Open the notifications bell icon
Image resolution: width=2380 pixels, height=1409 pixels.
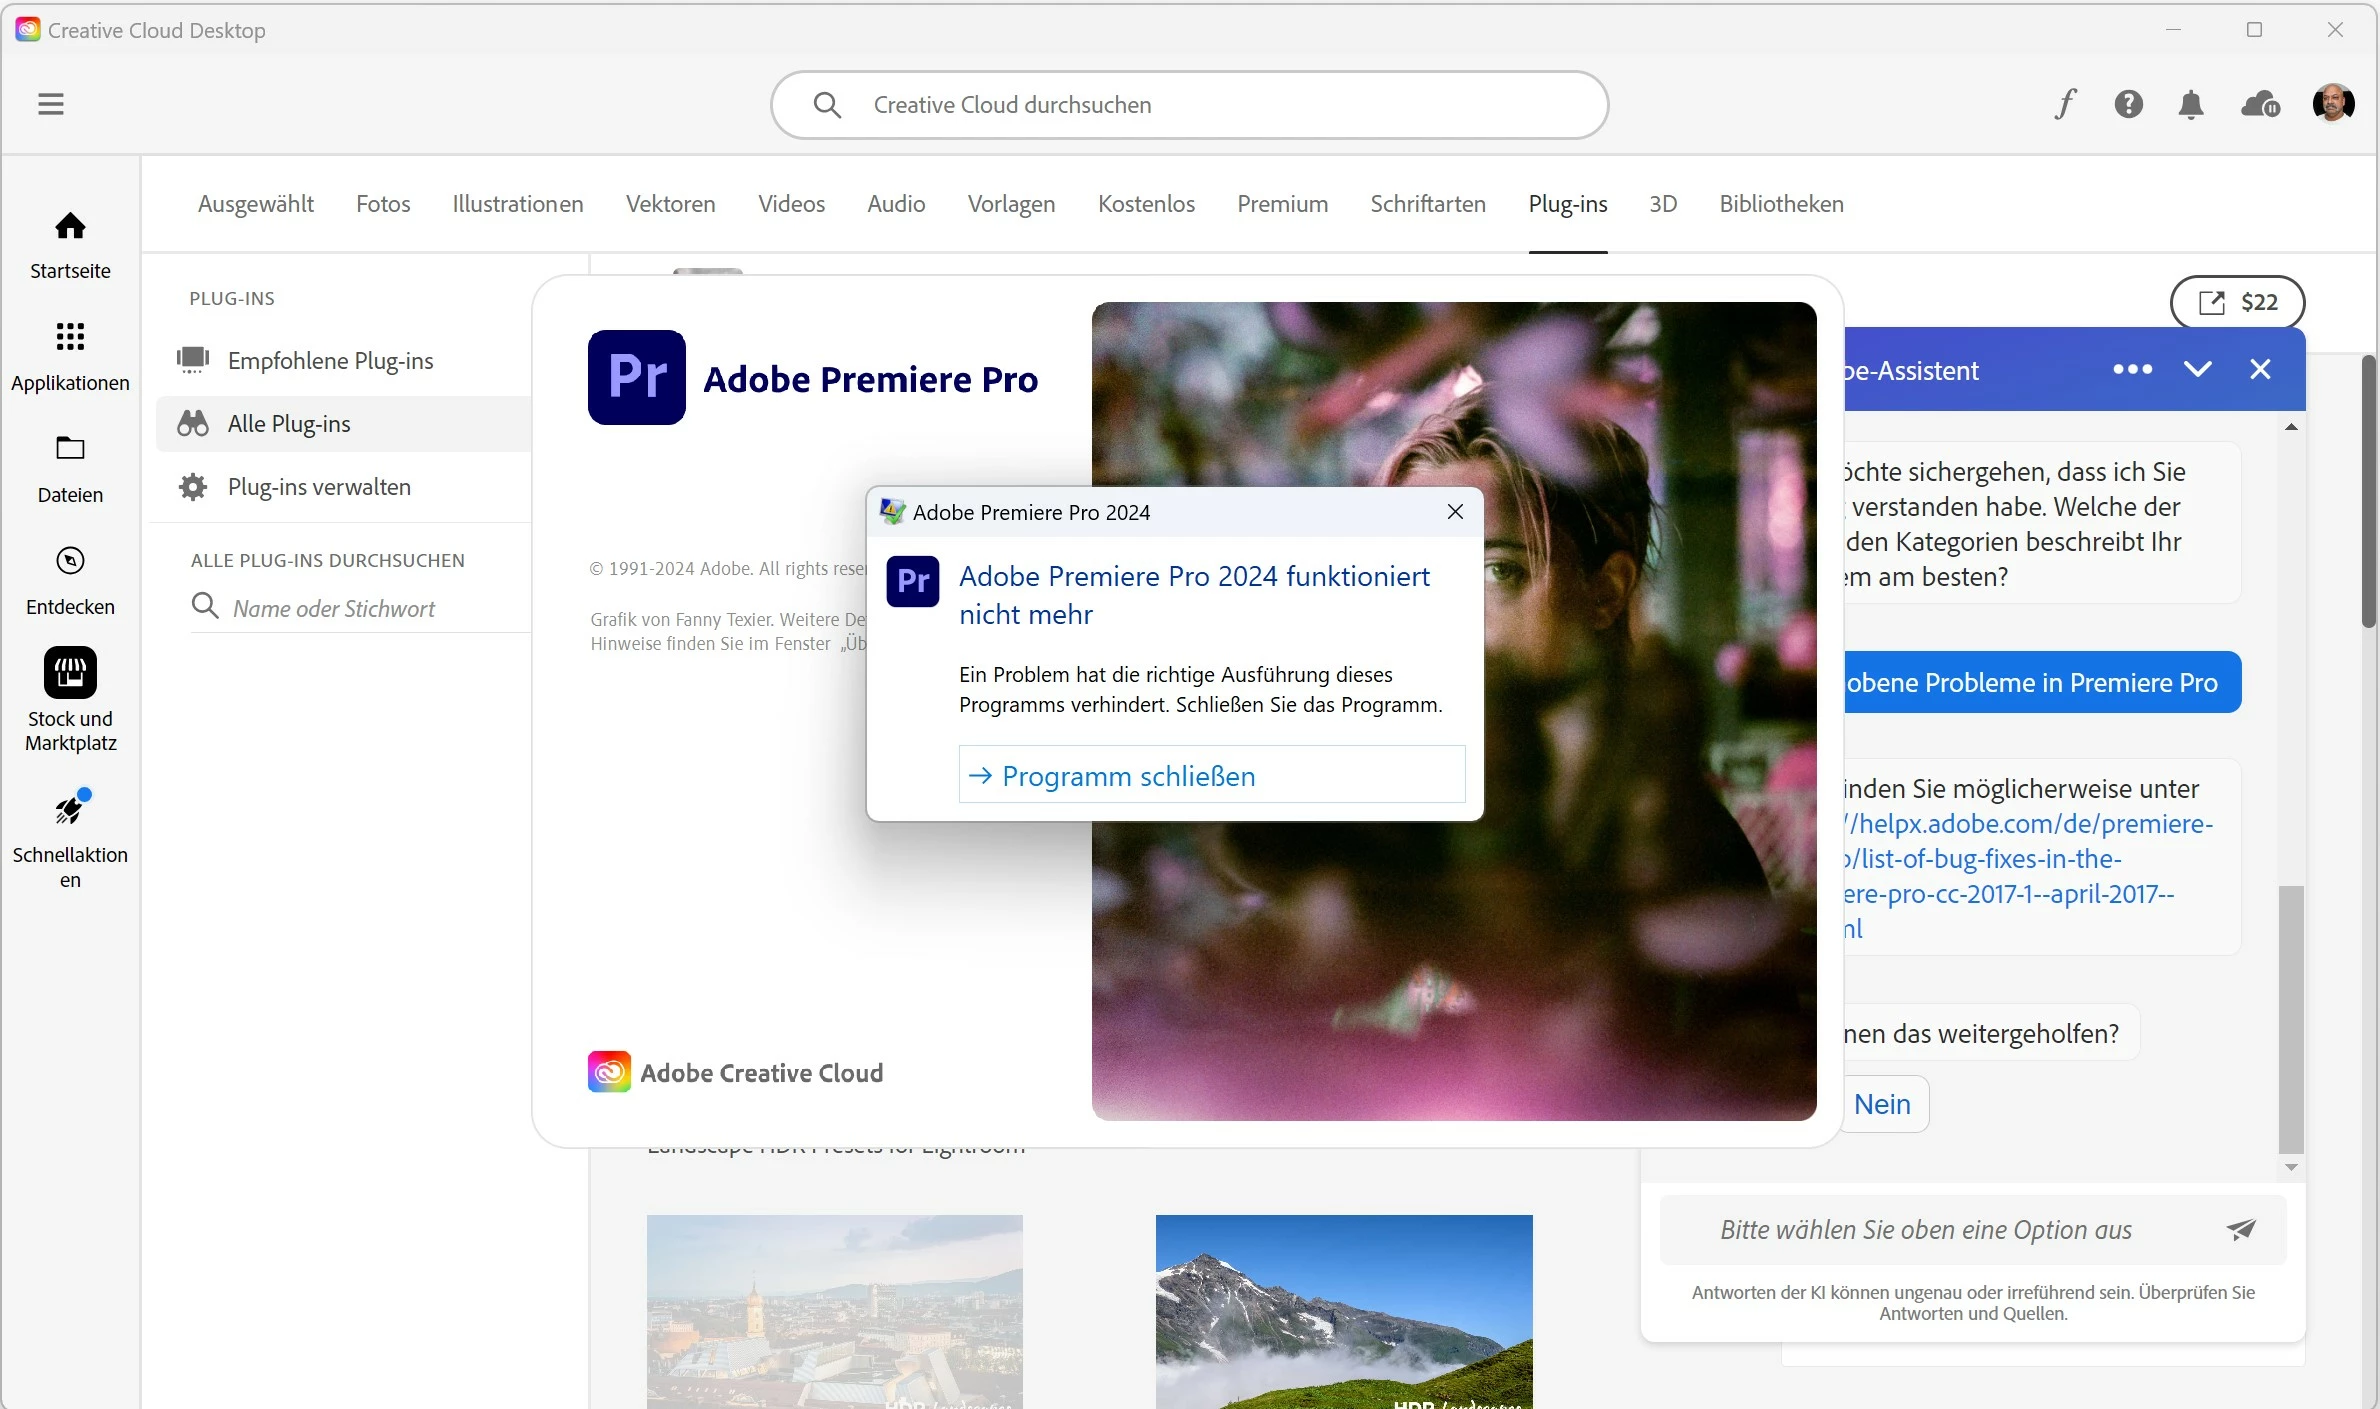2191,104
